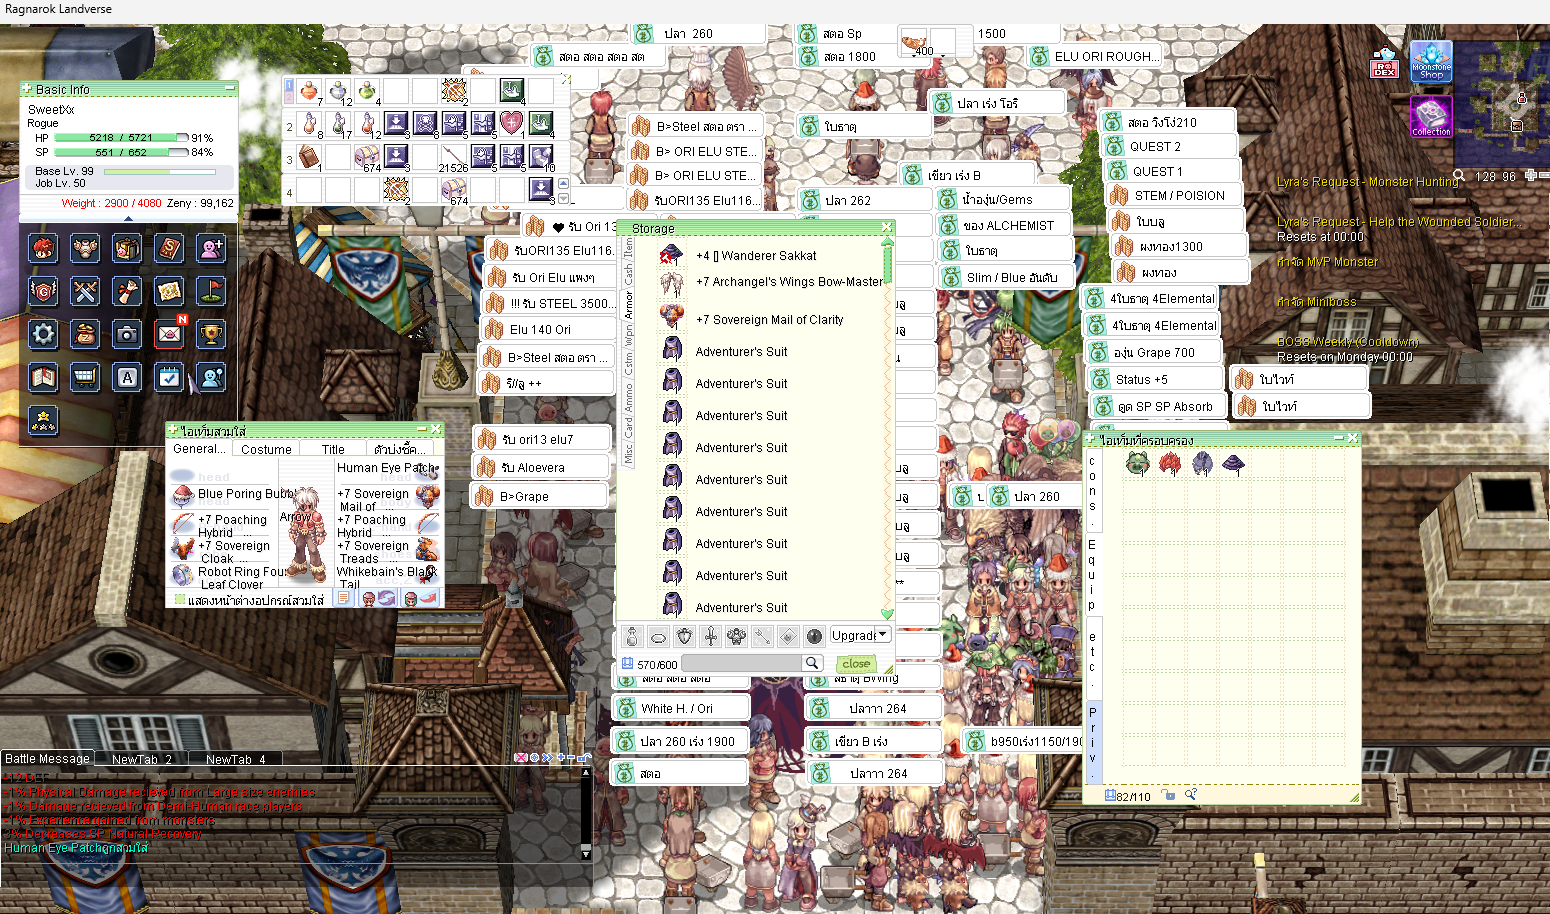Open the NewTab 4 chat tab
This screenshot has width=1550, height=914.
tap(236, 759)
